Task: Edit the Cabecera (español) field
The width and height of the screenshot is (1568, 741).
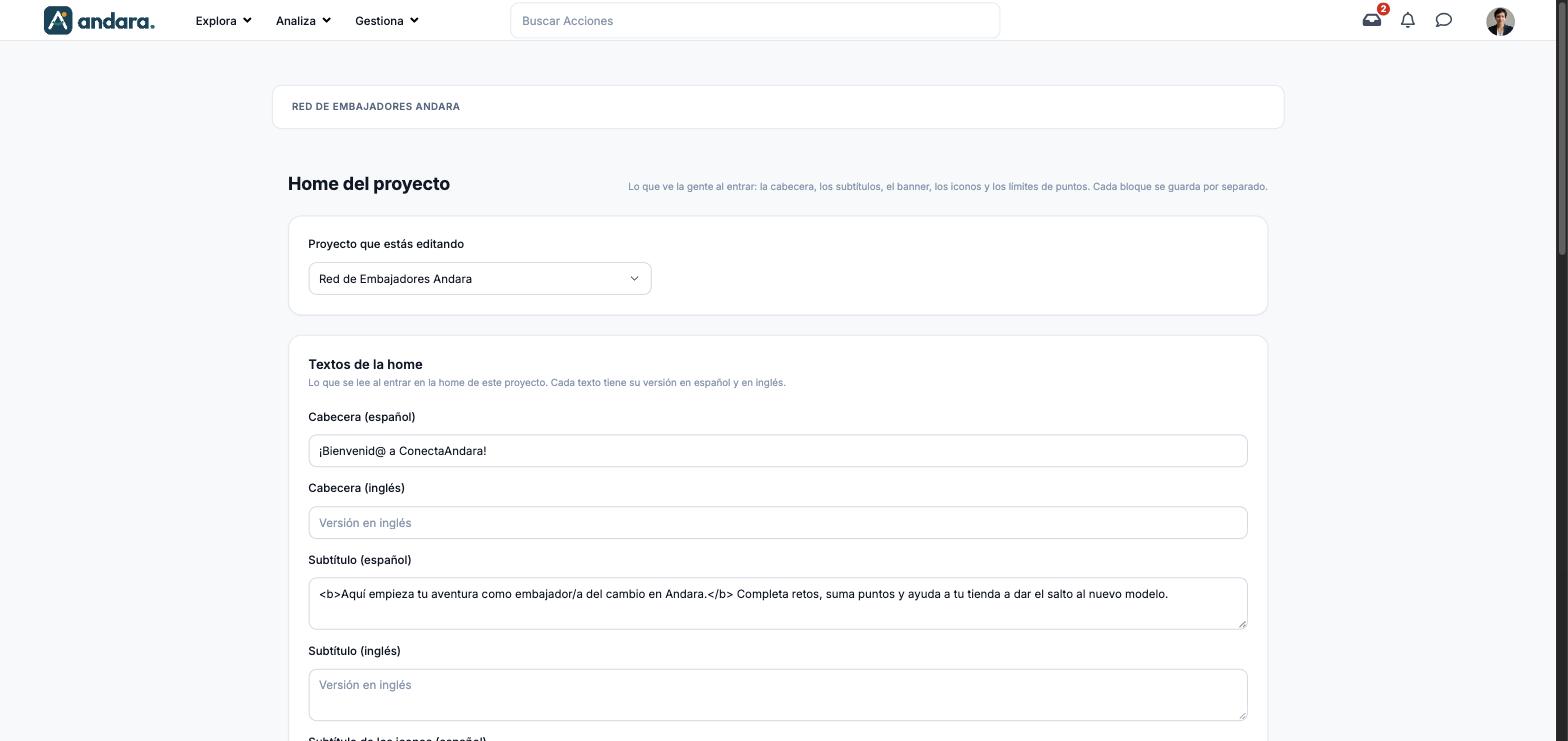Action: tap(778, 451)
